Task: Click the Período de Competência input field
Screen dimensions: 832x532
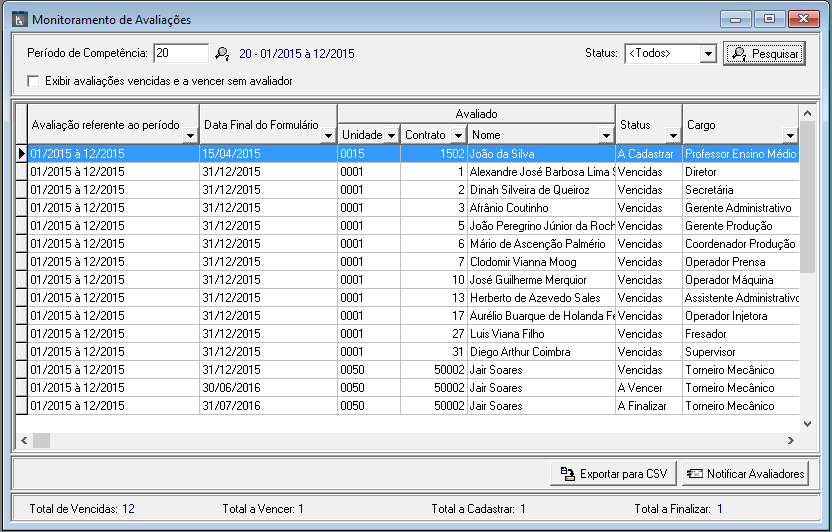Action: [180, 53]
